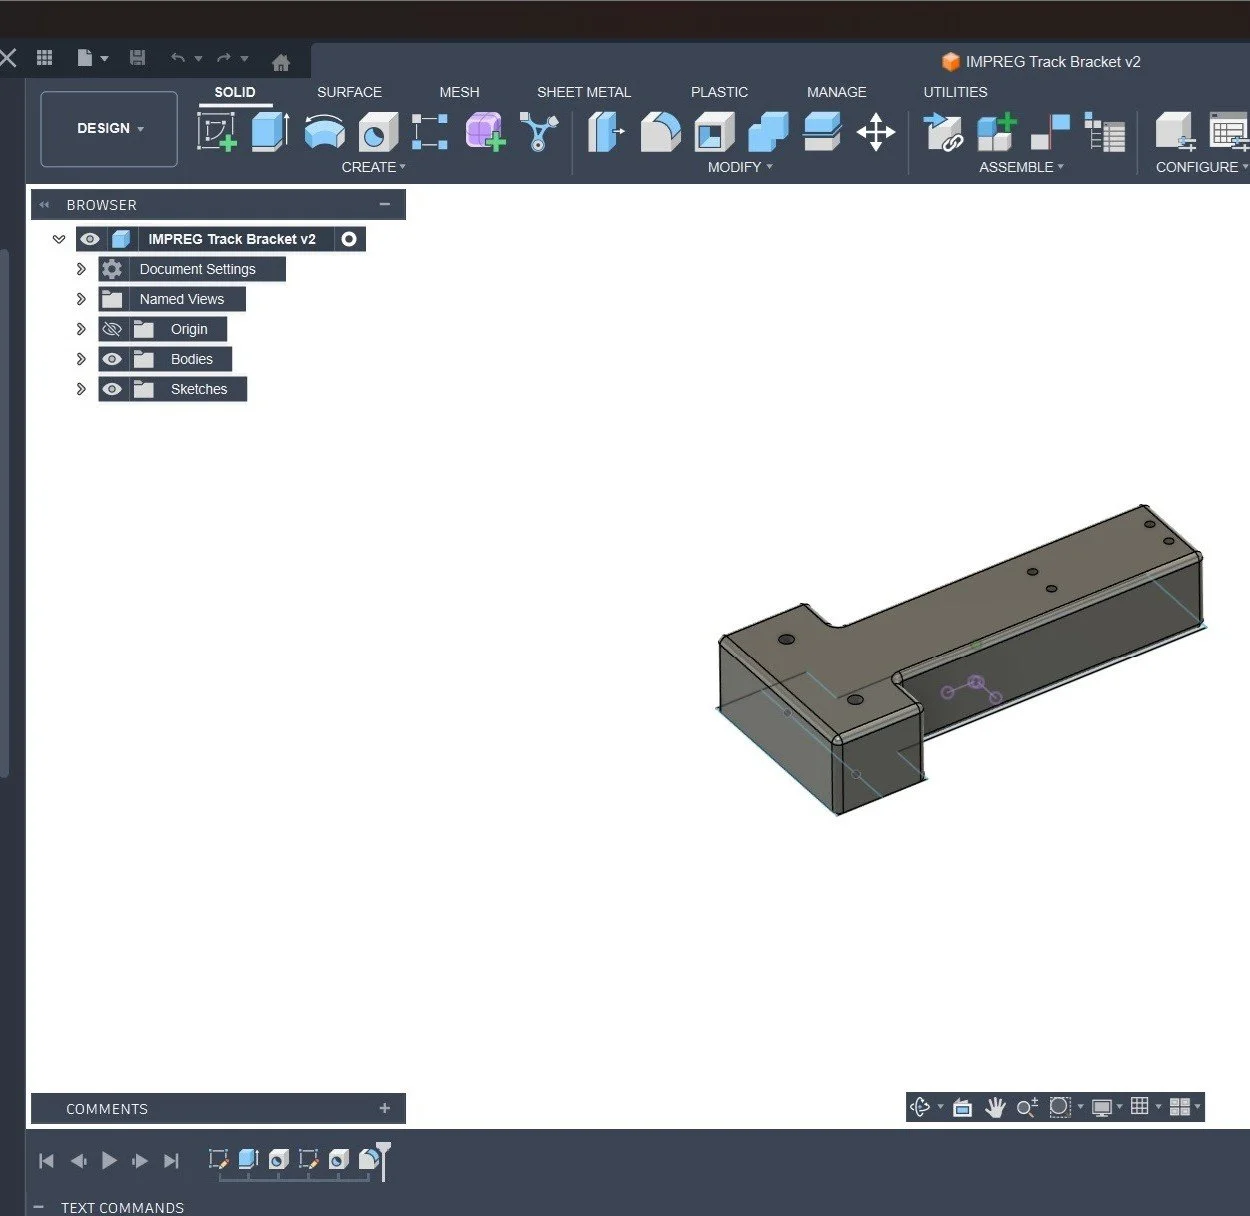Open the DESIGN workspace dropdown
The image size is (1250, 1216).
[x=108, y=128]
